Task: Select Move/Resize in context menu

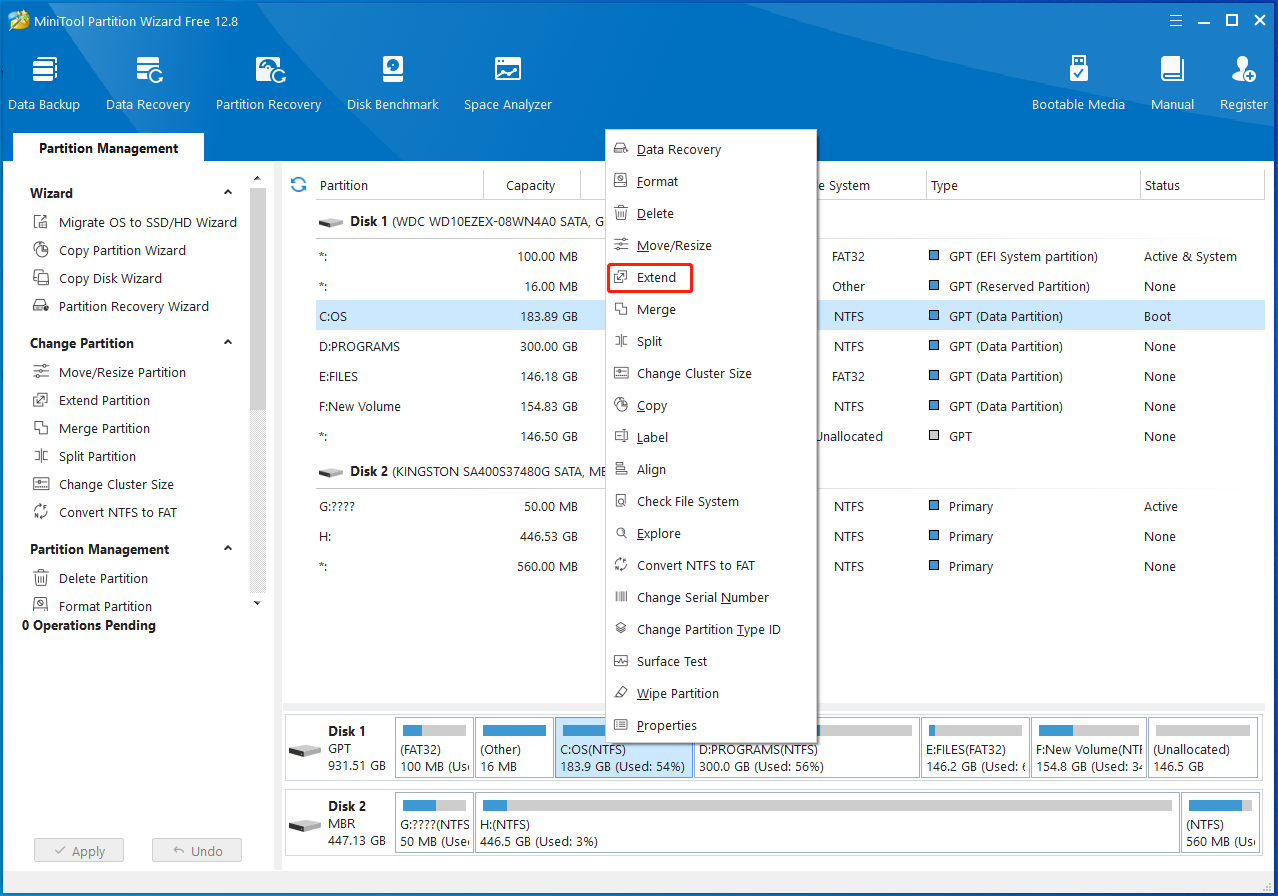Action: (x=711, y=245)
